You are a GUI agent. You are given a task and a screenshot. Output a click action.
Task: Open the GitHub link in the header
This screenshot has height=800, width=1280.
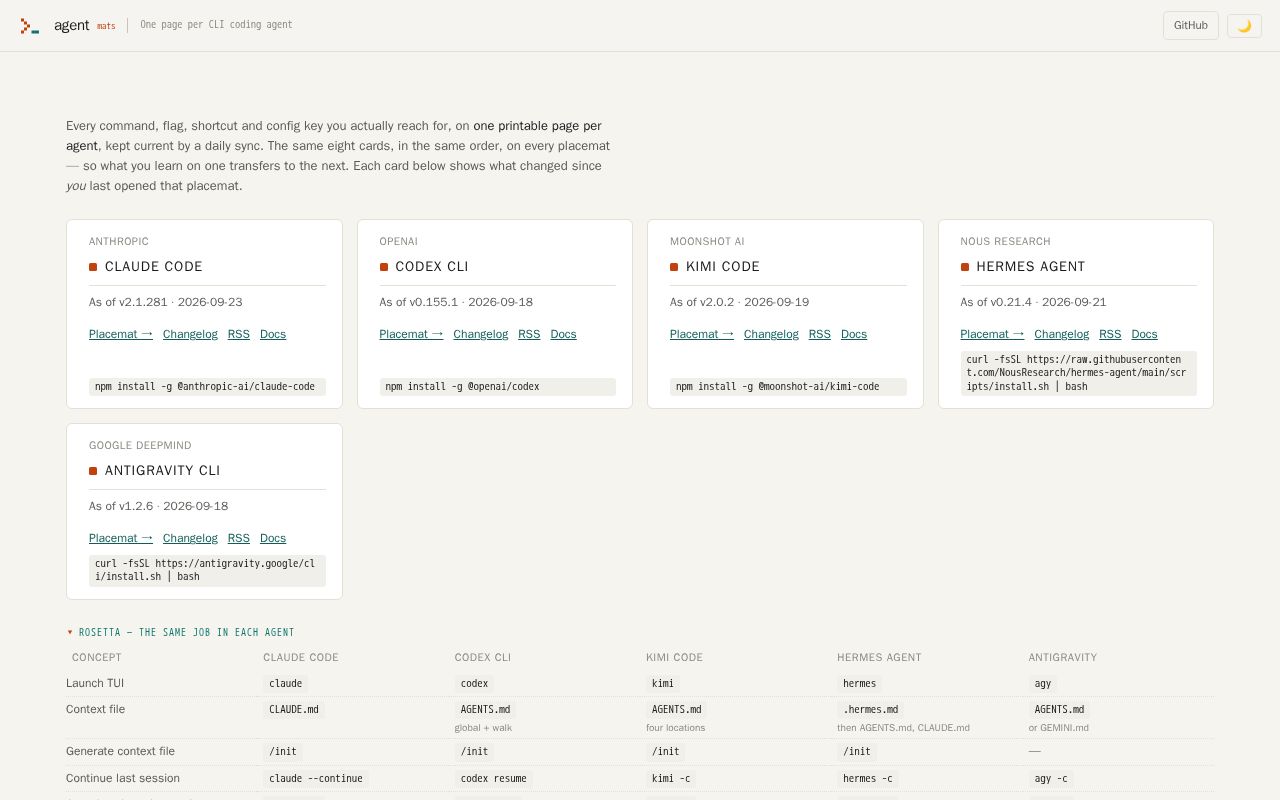1190,26
